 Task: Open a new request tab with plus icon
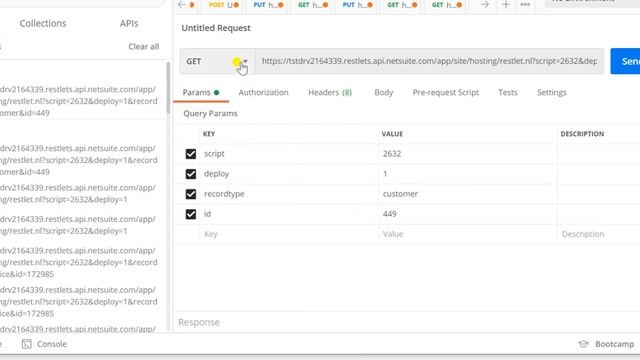[x=506, y=5]
